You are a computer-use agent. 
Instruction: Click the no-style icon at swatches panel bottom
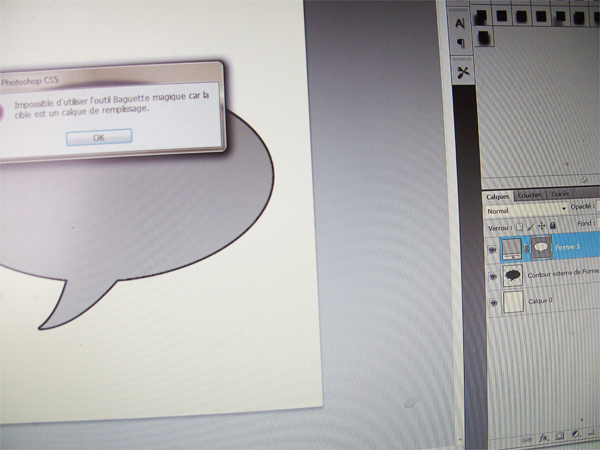584,179
